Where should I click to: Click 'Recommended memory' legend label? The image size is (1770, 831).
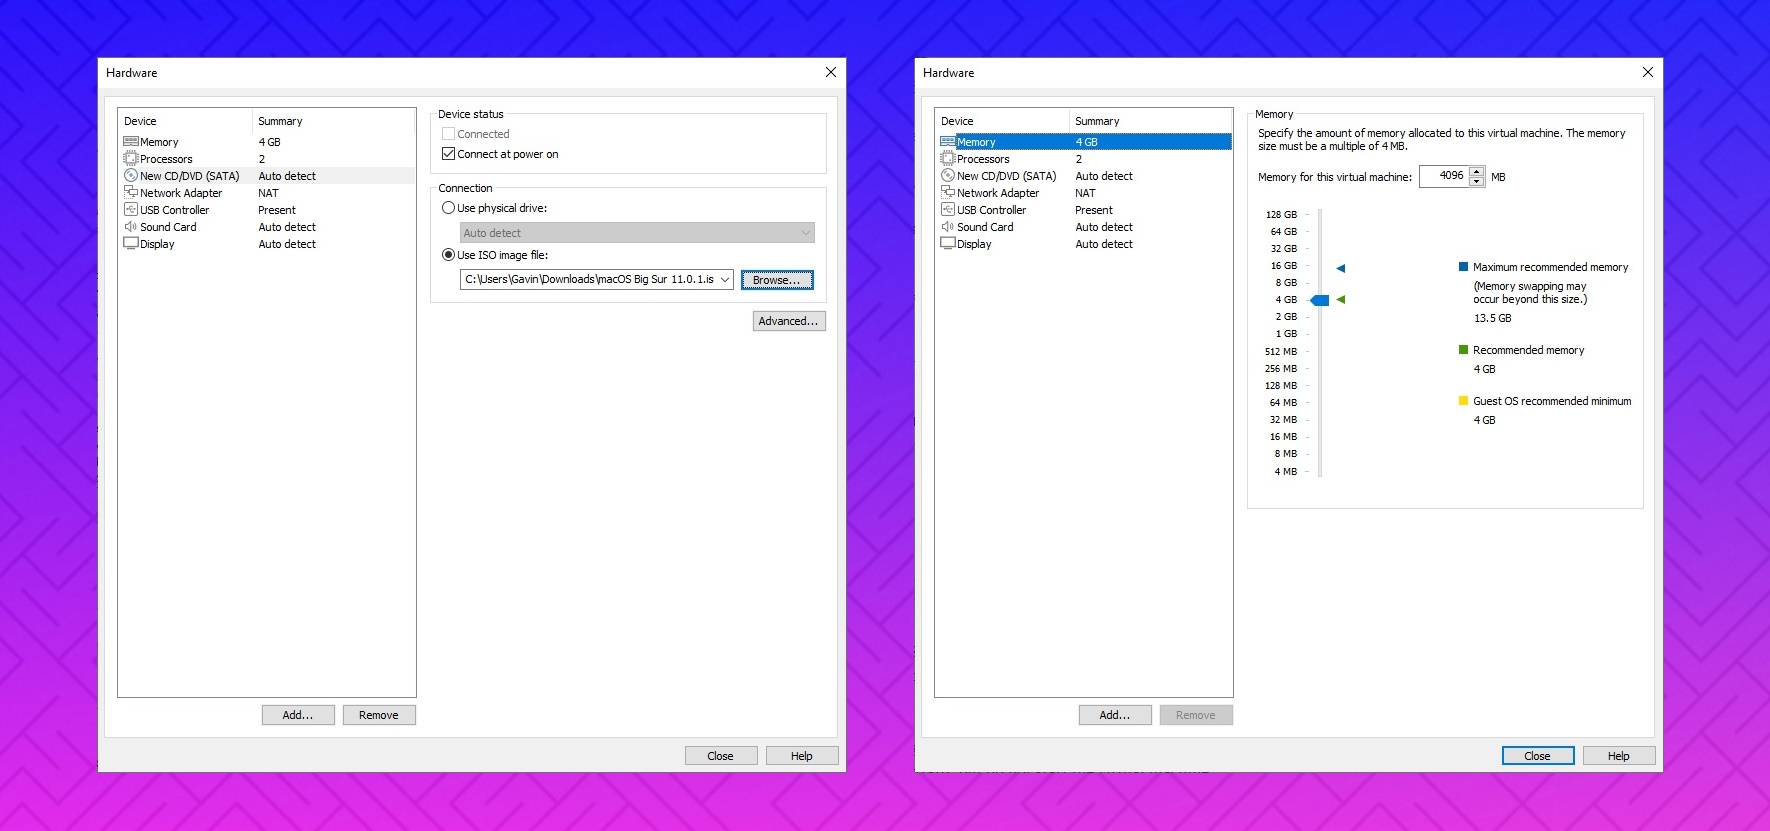[x=1529, y=350]
